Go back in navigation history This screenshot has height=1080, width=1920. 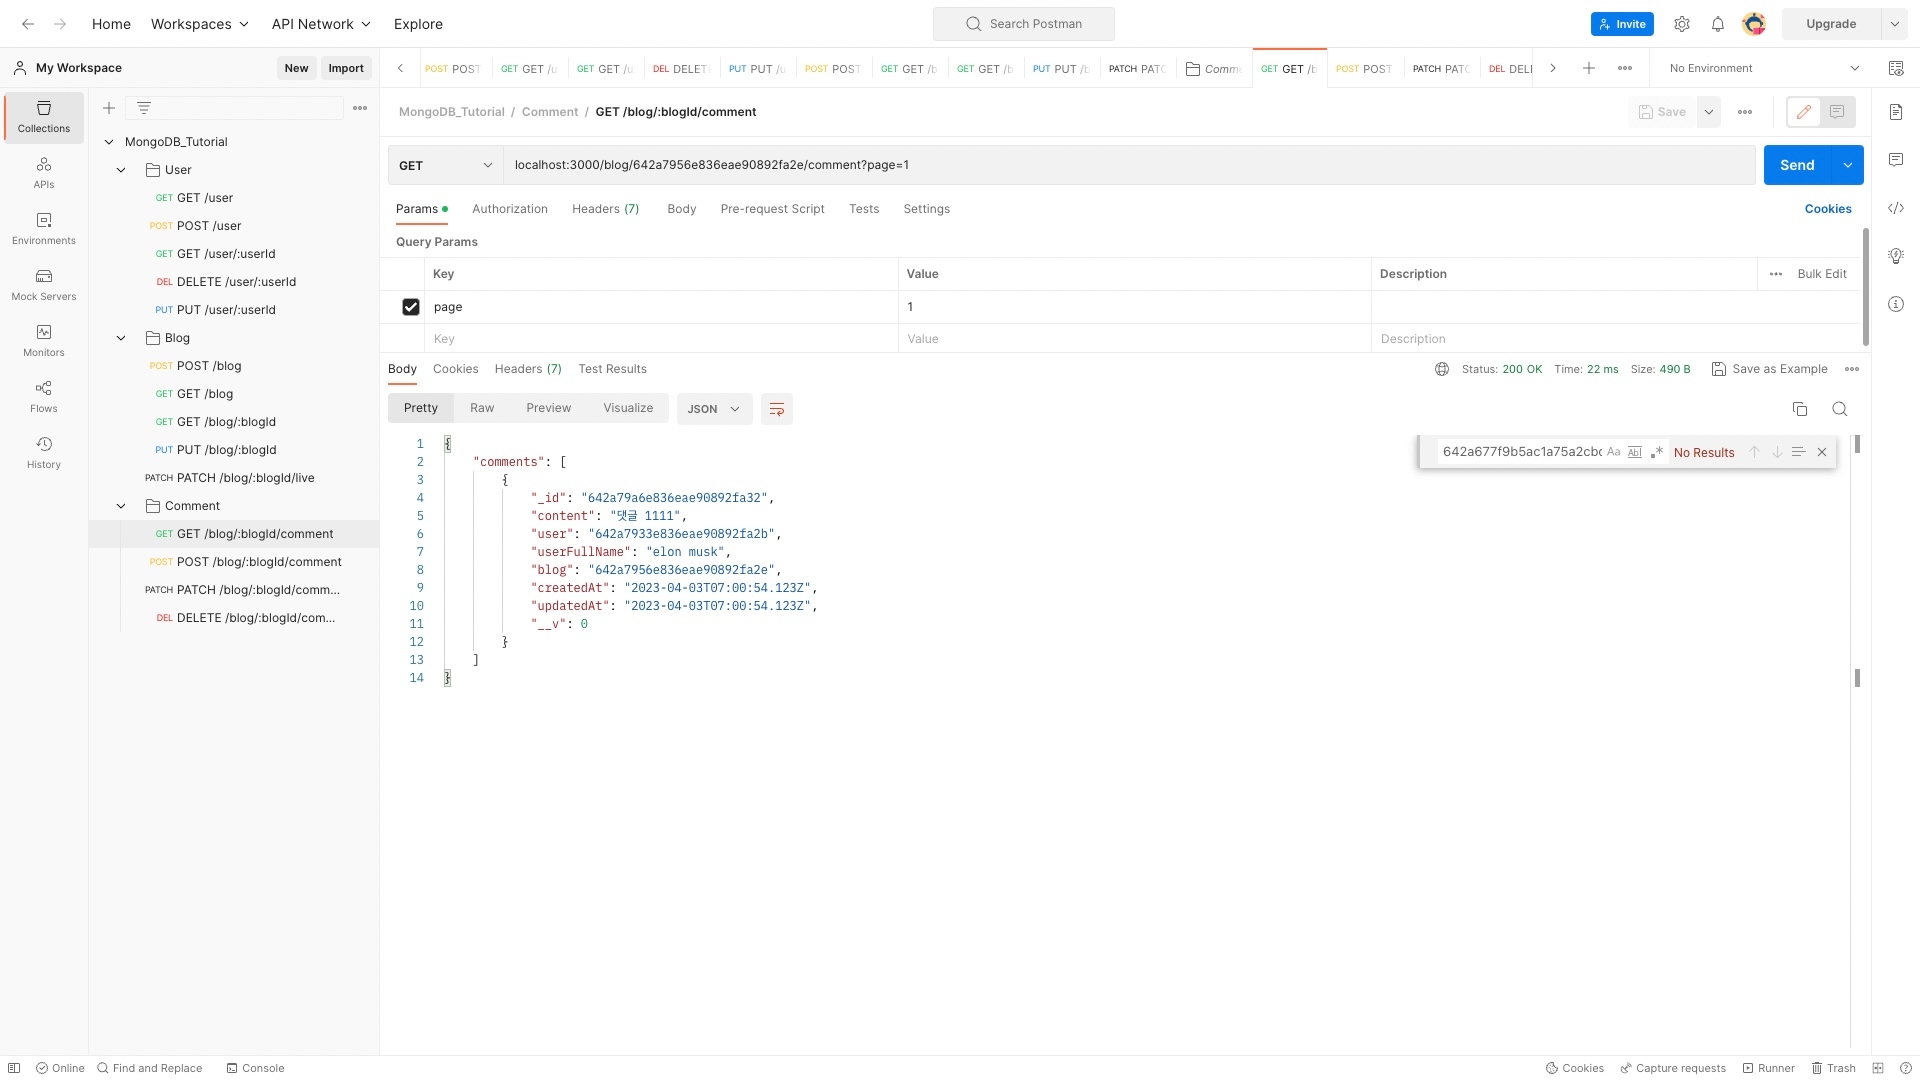(x=28, y=24)
